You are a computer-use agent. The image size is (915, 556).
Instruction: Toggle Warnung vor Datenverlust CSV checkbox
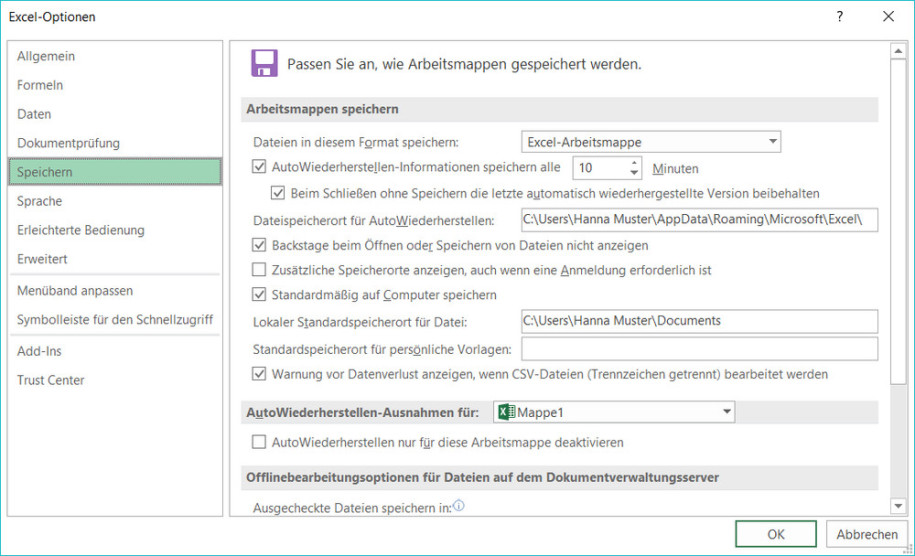[259, 374]
